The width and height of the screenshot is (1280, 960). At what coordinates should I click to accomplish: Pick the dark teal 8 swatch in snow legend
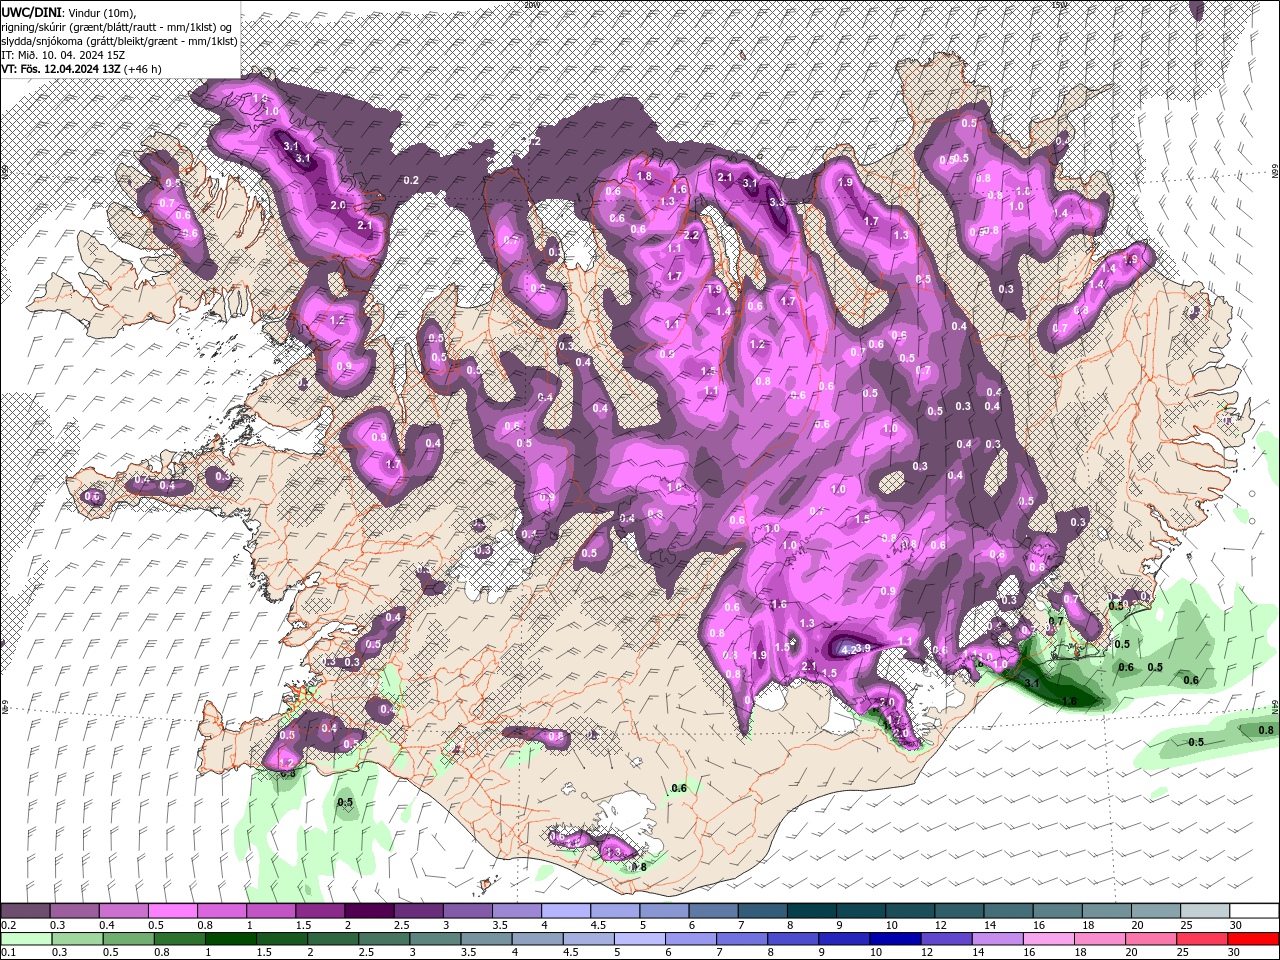(x=811, y=911)
